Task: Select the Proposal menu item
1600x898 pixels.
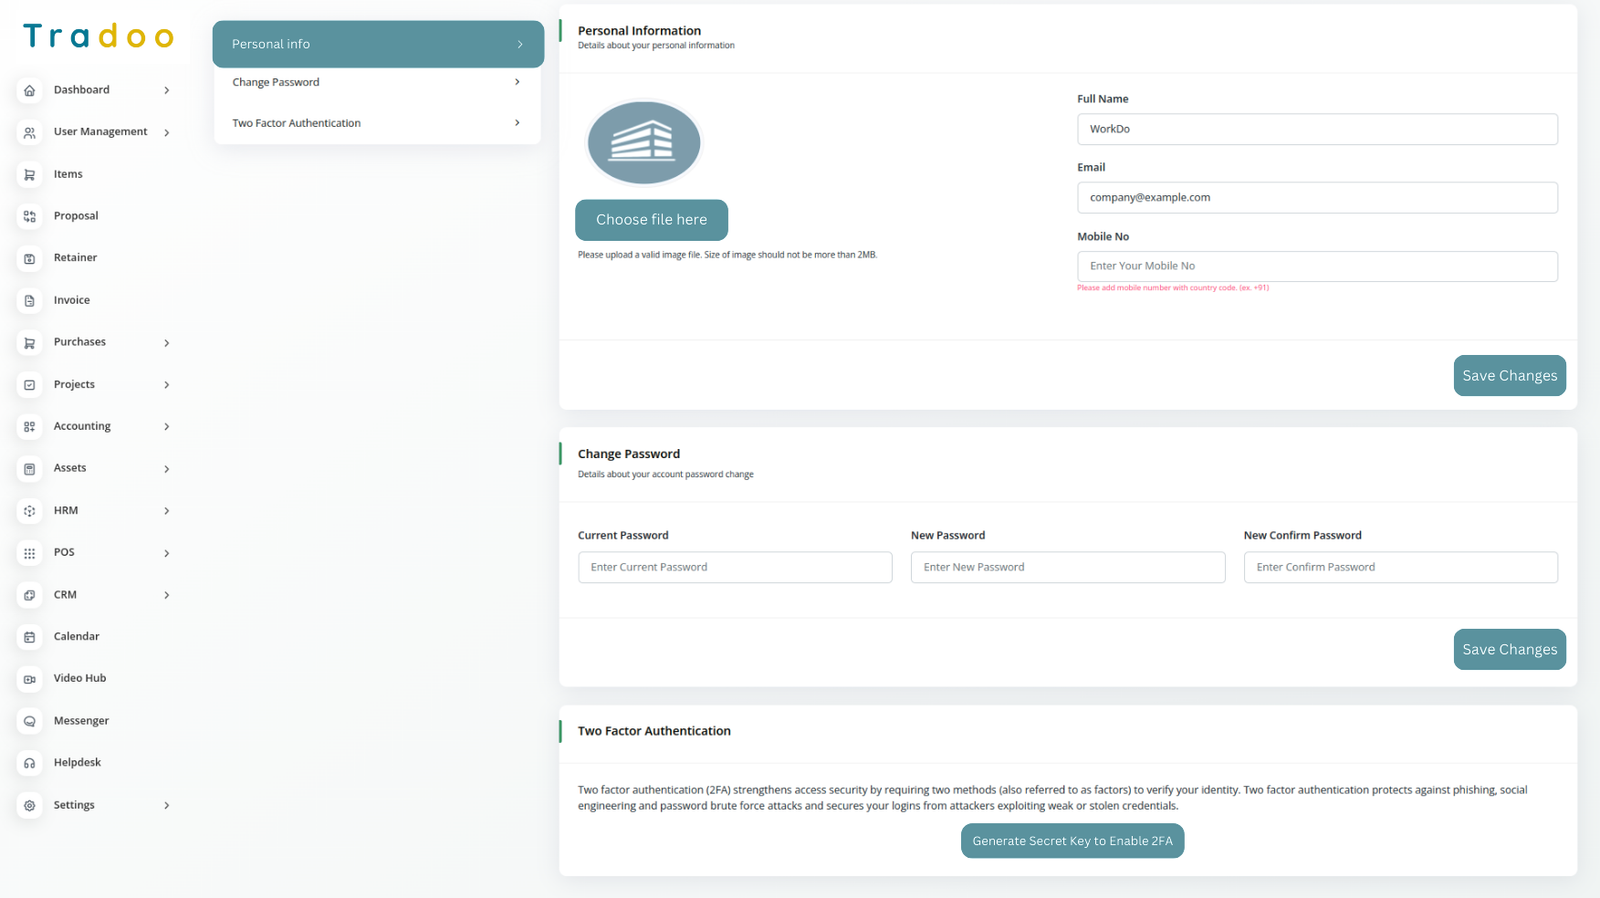Action: click(76, 216)
